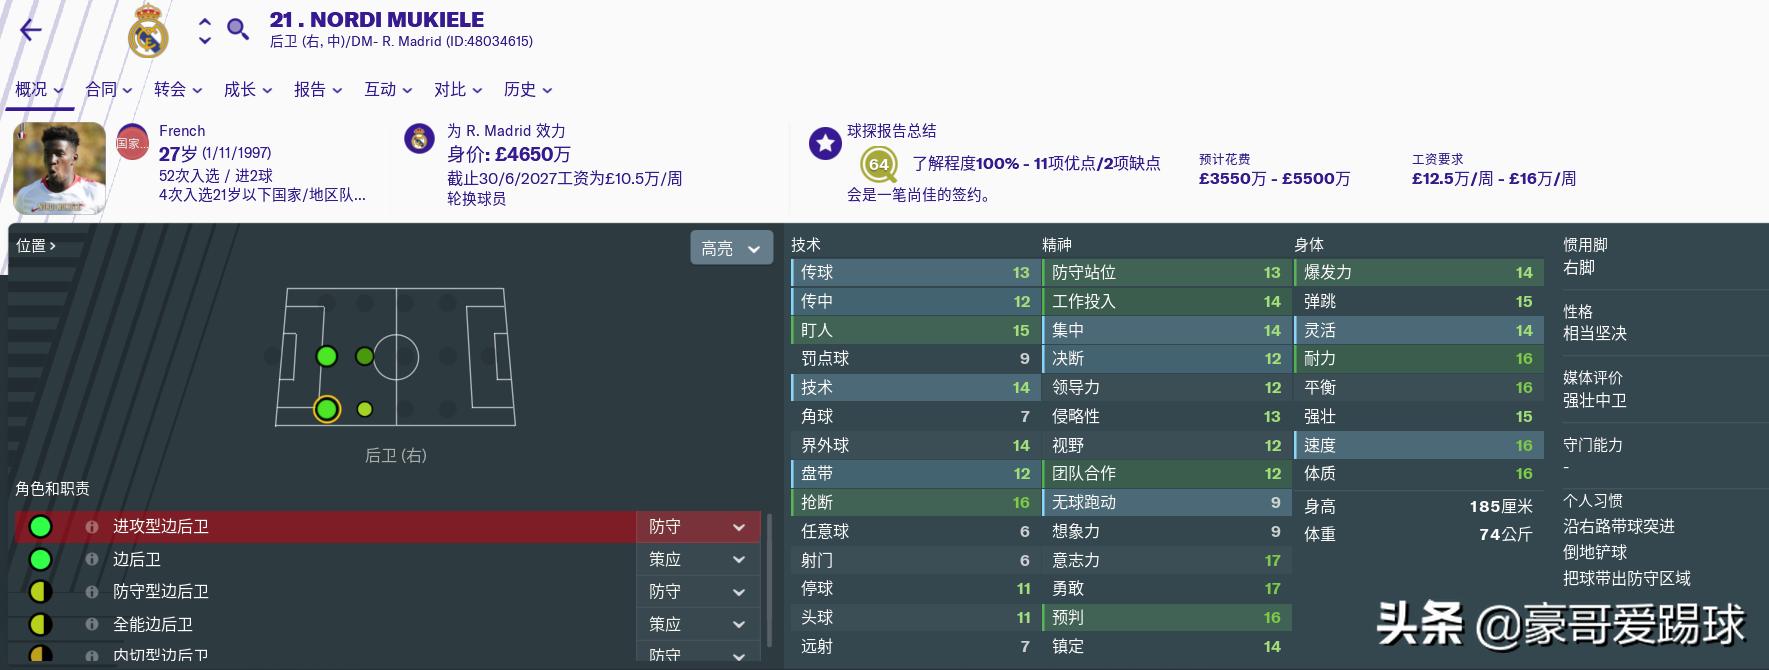Open info icon for 边后卫 role

click(x=92, y=559)
